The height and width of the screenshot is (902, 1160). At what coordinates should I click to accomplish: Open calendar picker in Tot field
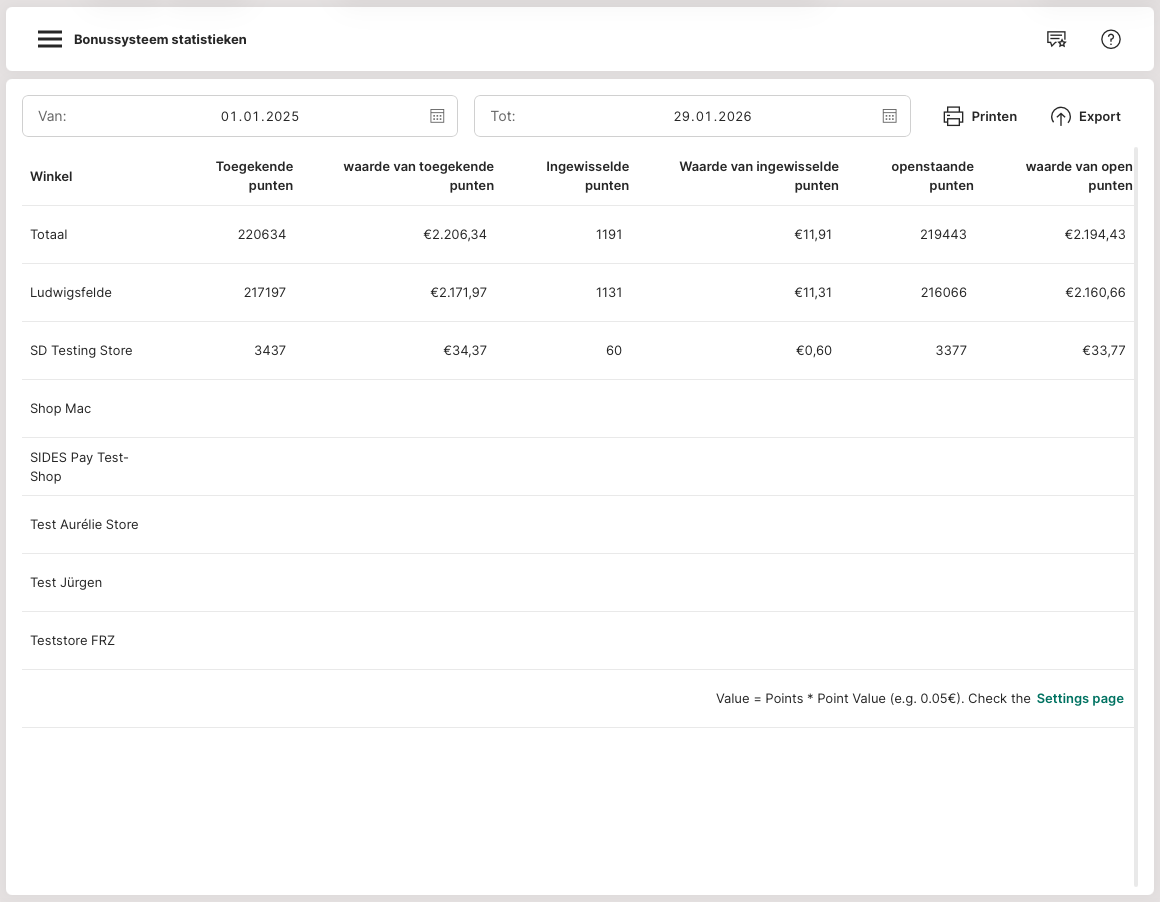coord(889,116)
